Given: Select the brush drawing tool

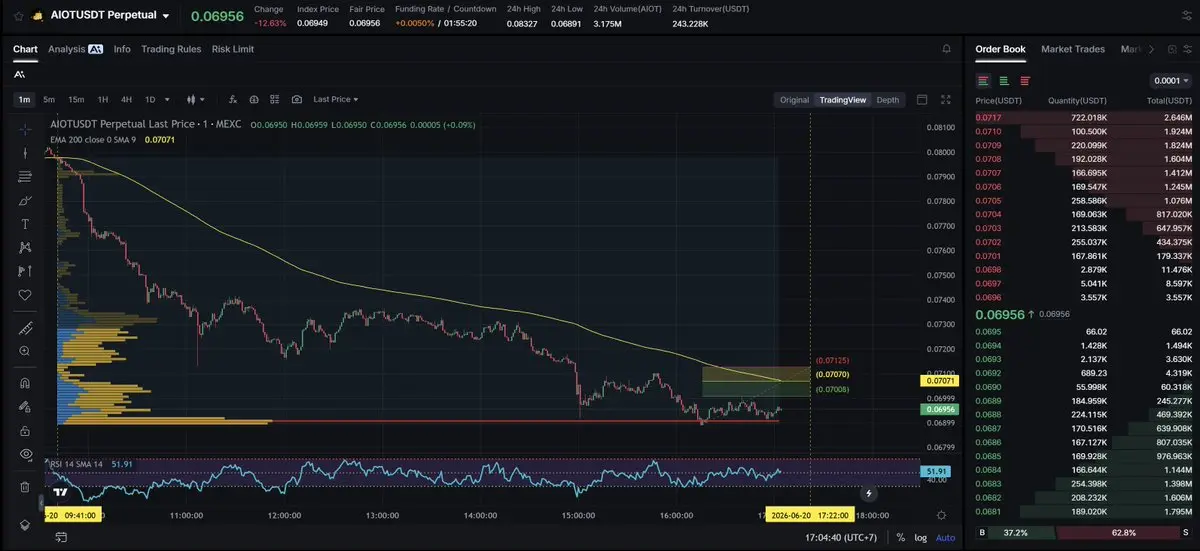Looking at the screenshot, I should 25,200.
